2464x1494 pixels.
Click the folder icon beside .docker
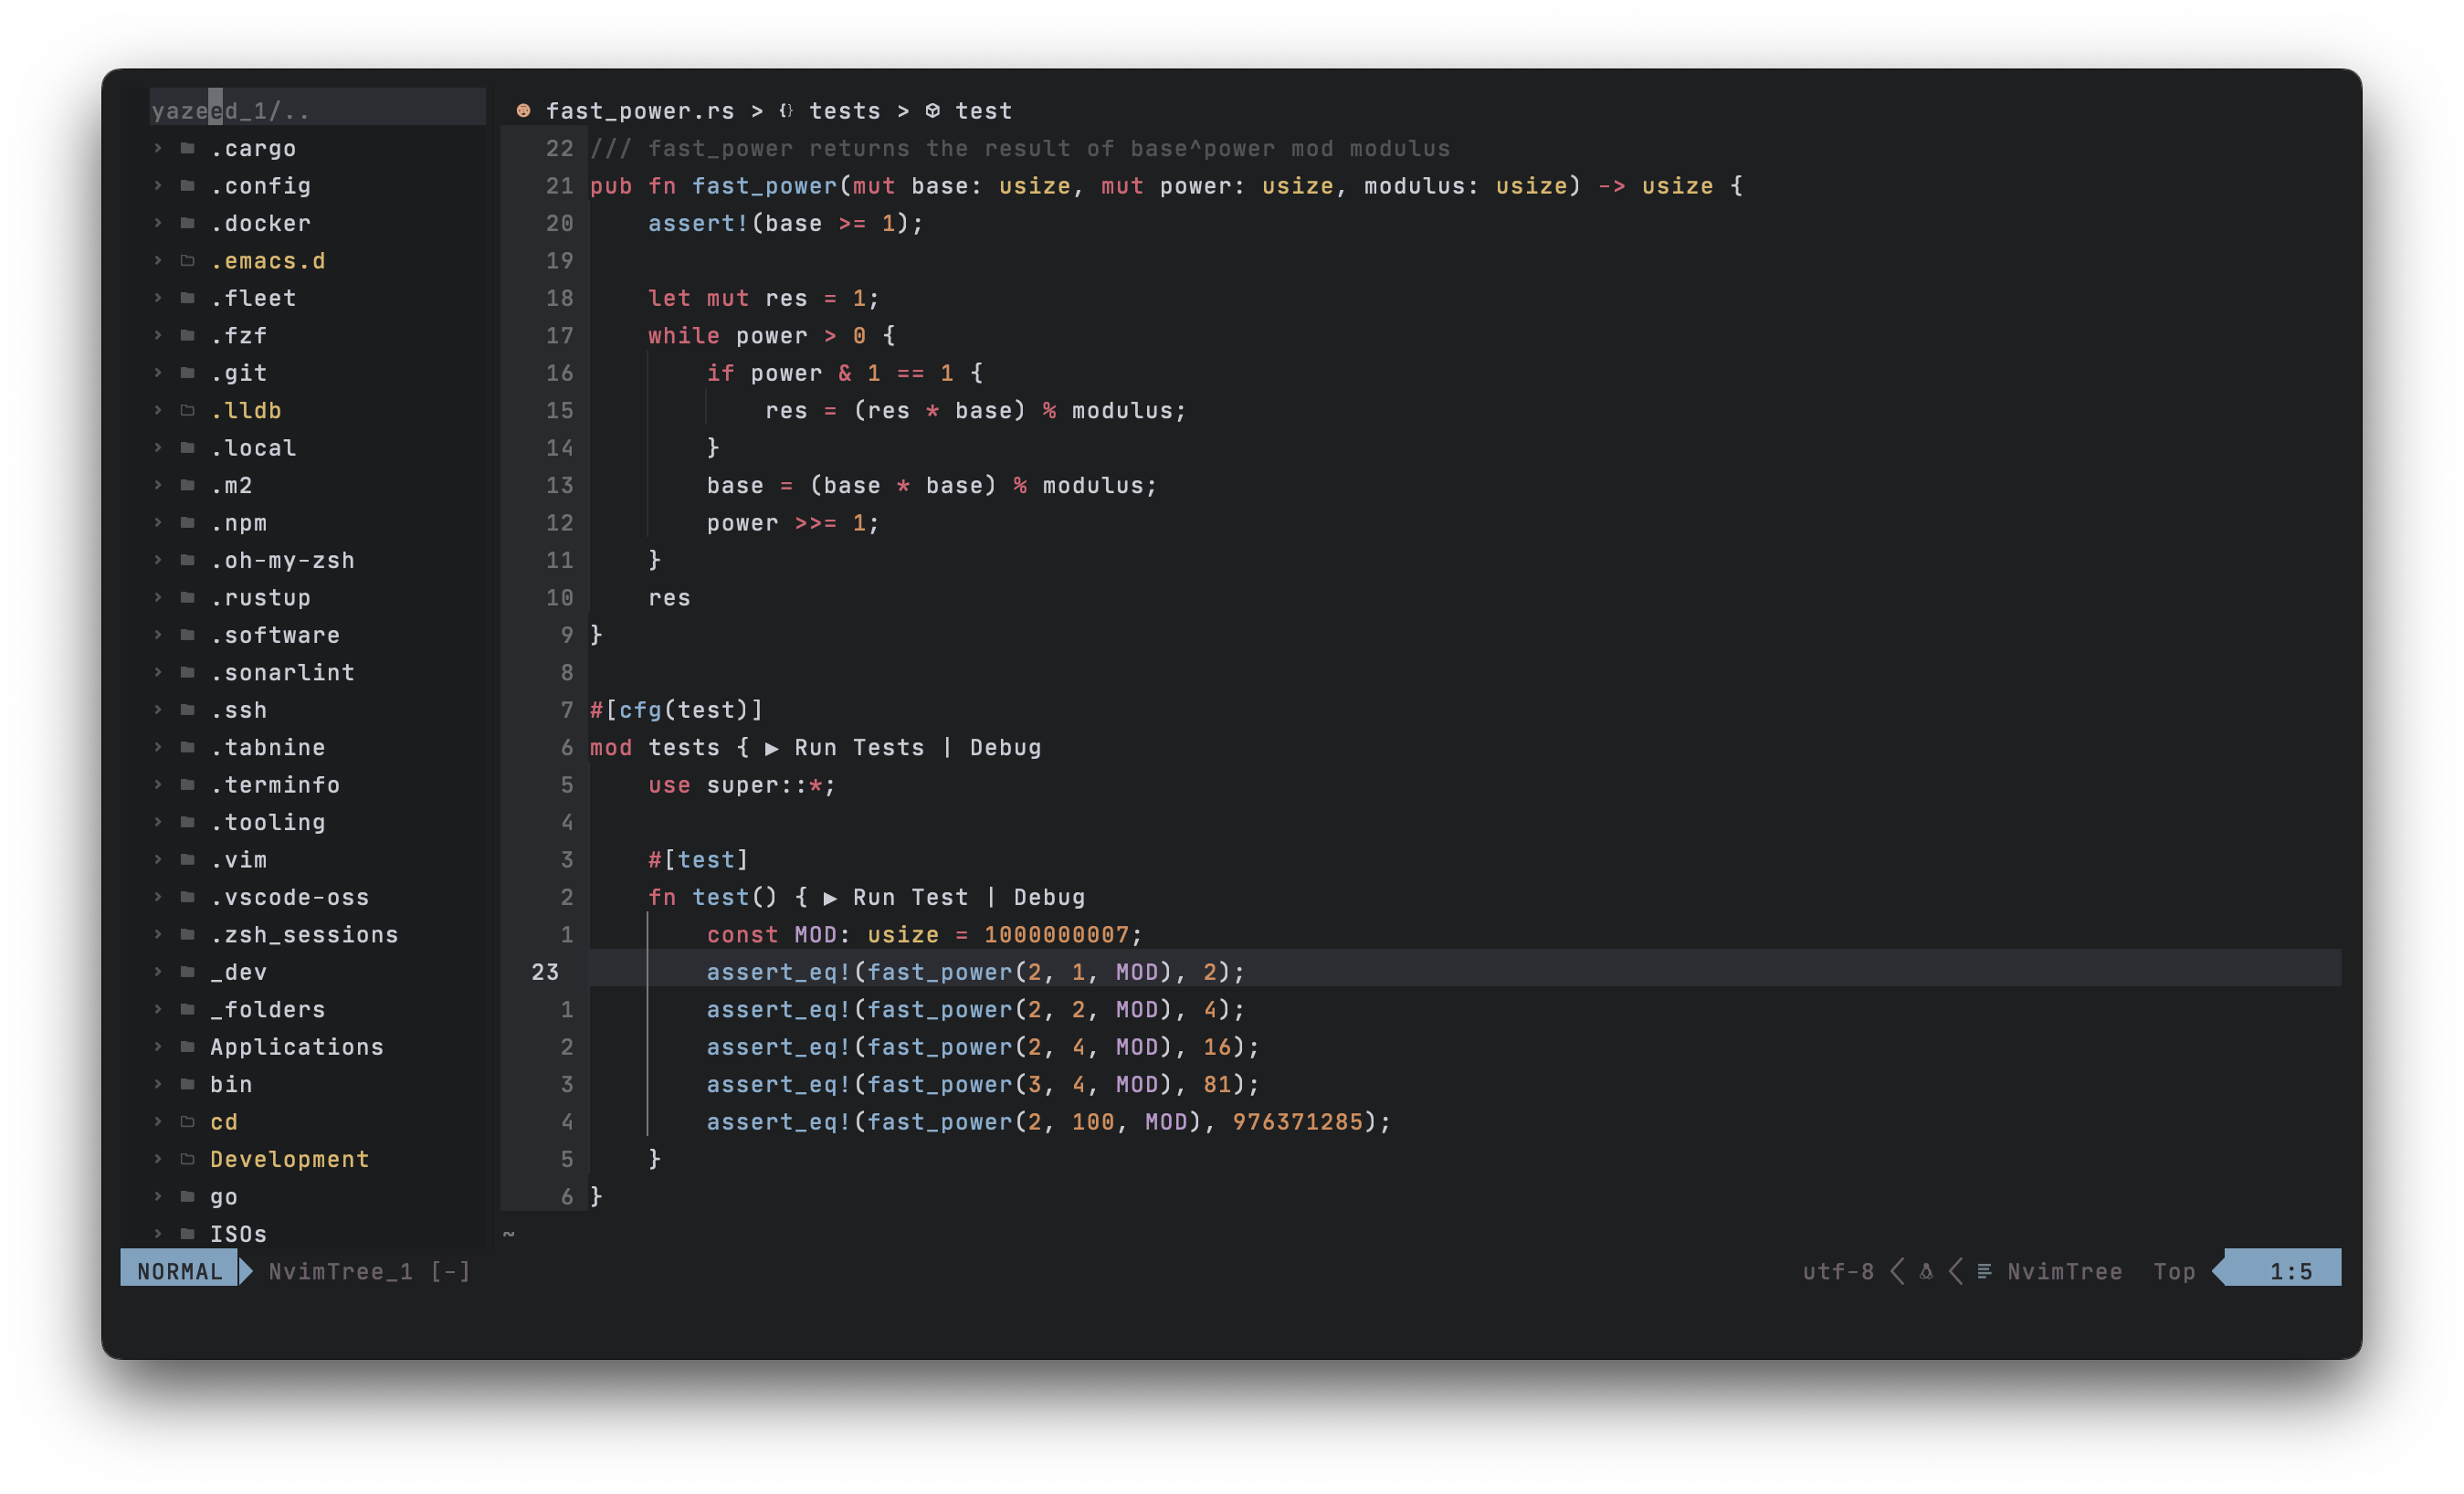pyautogui.click(x=187, y=223)
